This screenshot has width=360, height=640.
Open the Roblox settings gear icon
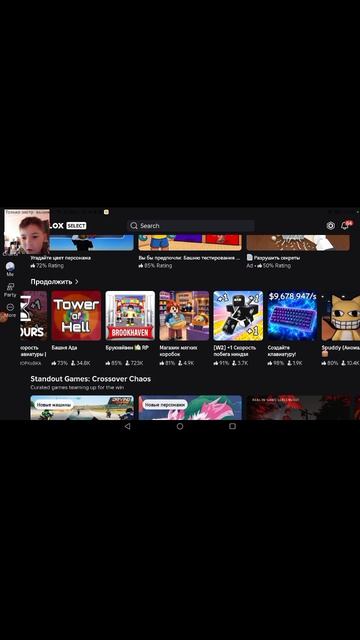click(x=330, y=226)
